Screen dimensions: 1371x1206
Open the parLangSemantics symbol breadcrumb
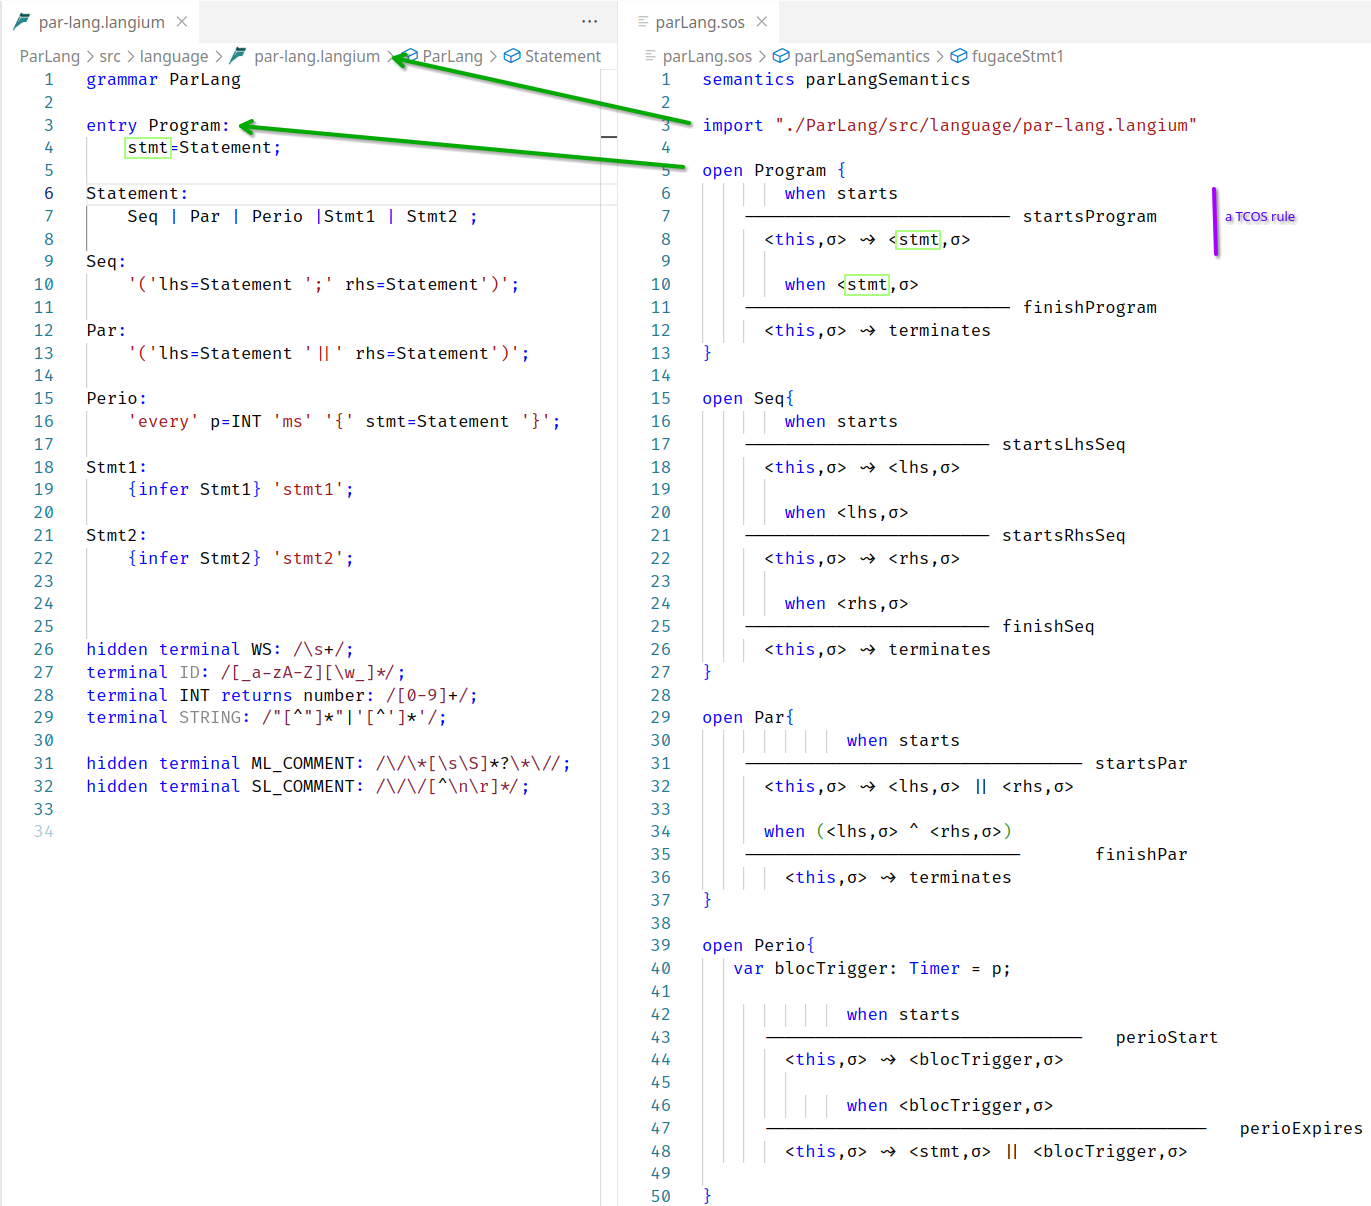[x=862, y=57]
